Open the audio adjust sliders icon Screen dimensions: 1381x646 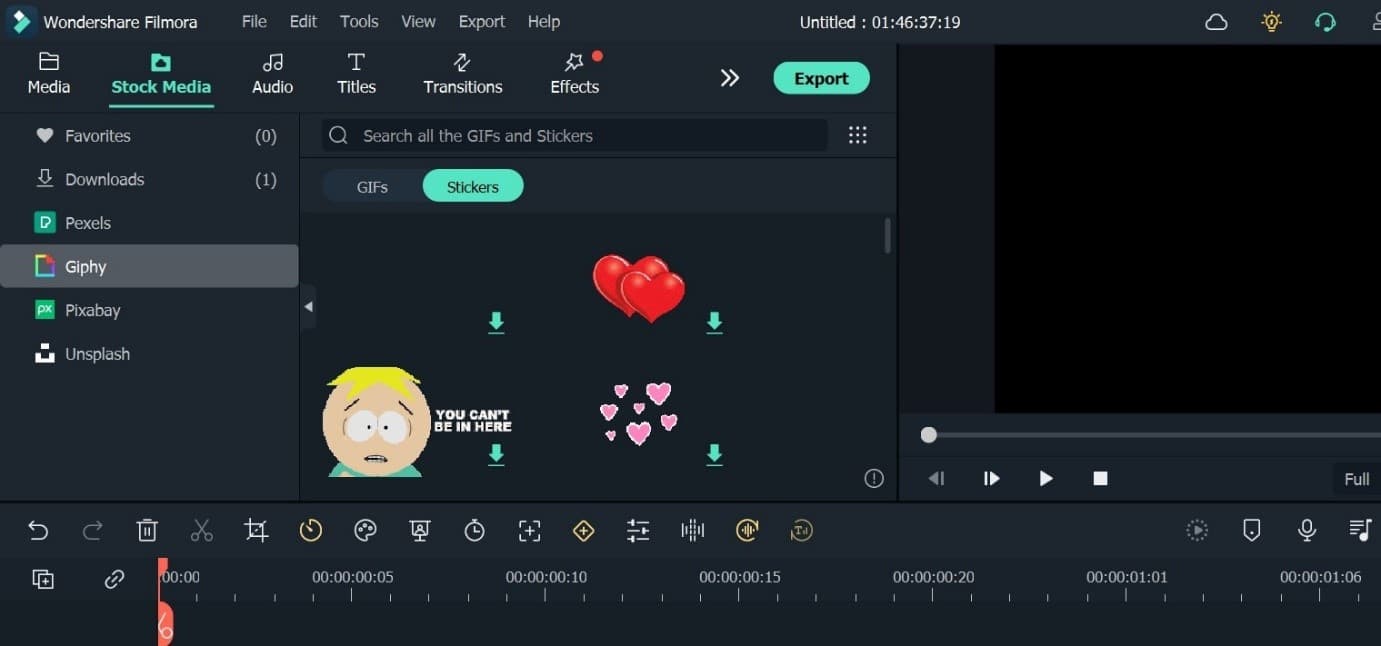coord(638,531)
